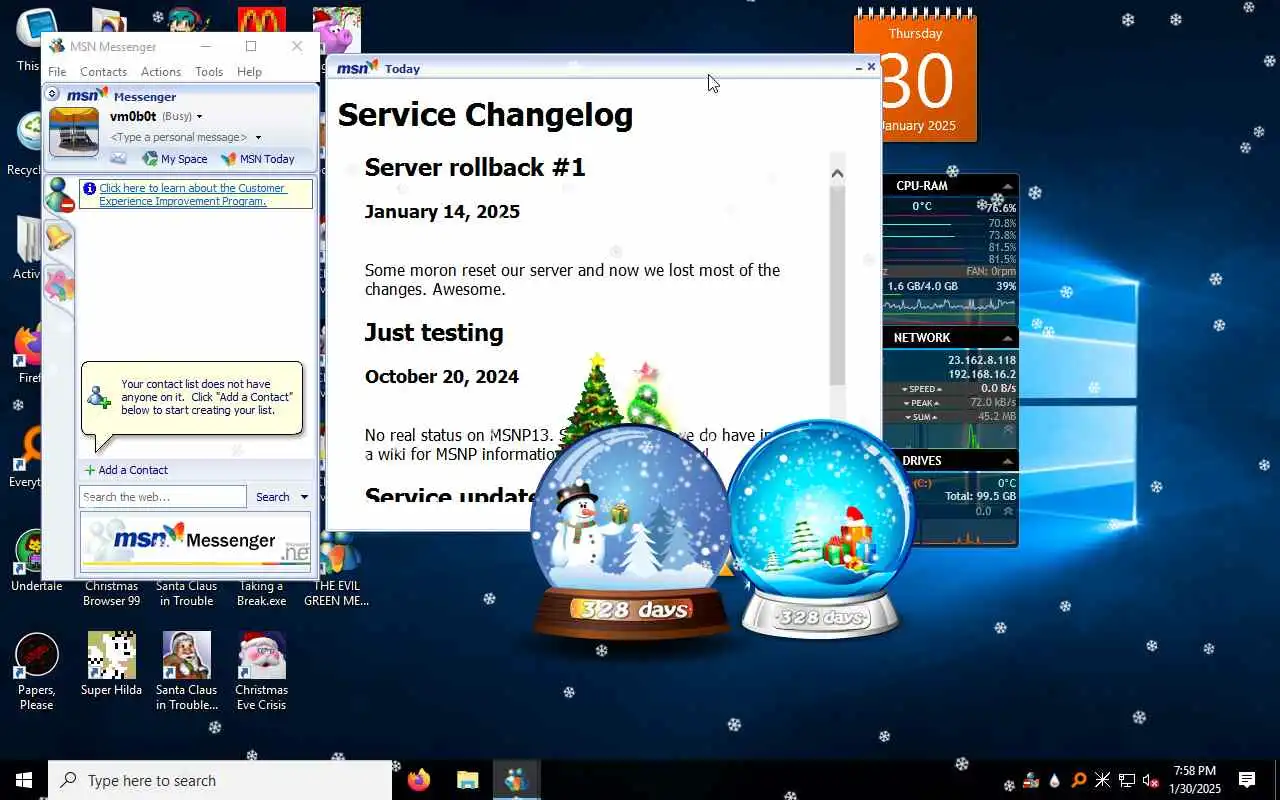Open My Space in MSN Messenger

click(175, 159)
